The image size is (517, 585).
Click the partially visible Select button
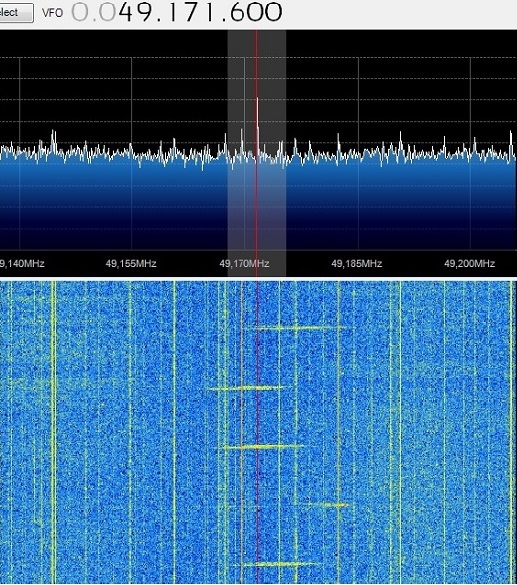coord(16,13)
